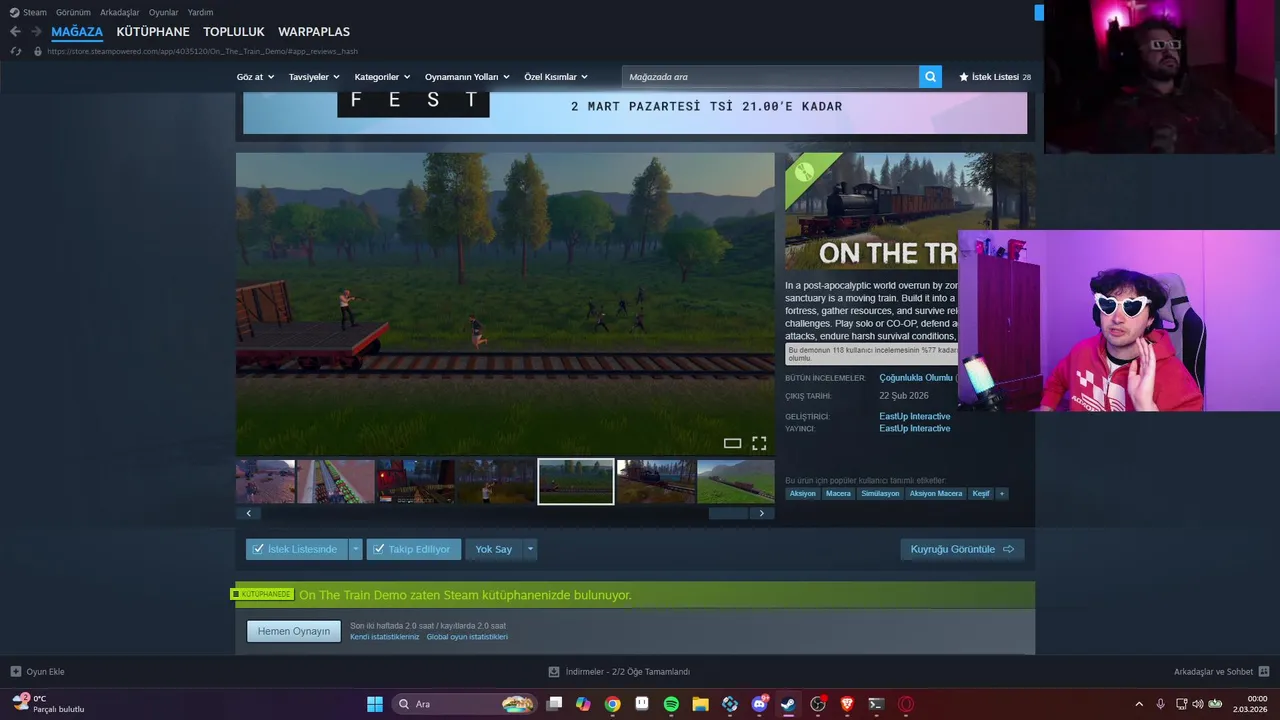1280x720 pixels.
Task: Open Opera browser from the taskbar
Action: pyautogui.click(x=906, y=704)
